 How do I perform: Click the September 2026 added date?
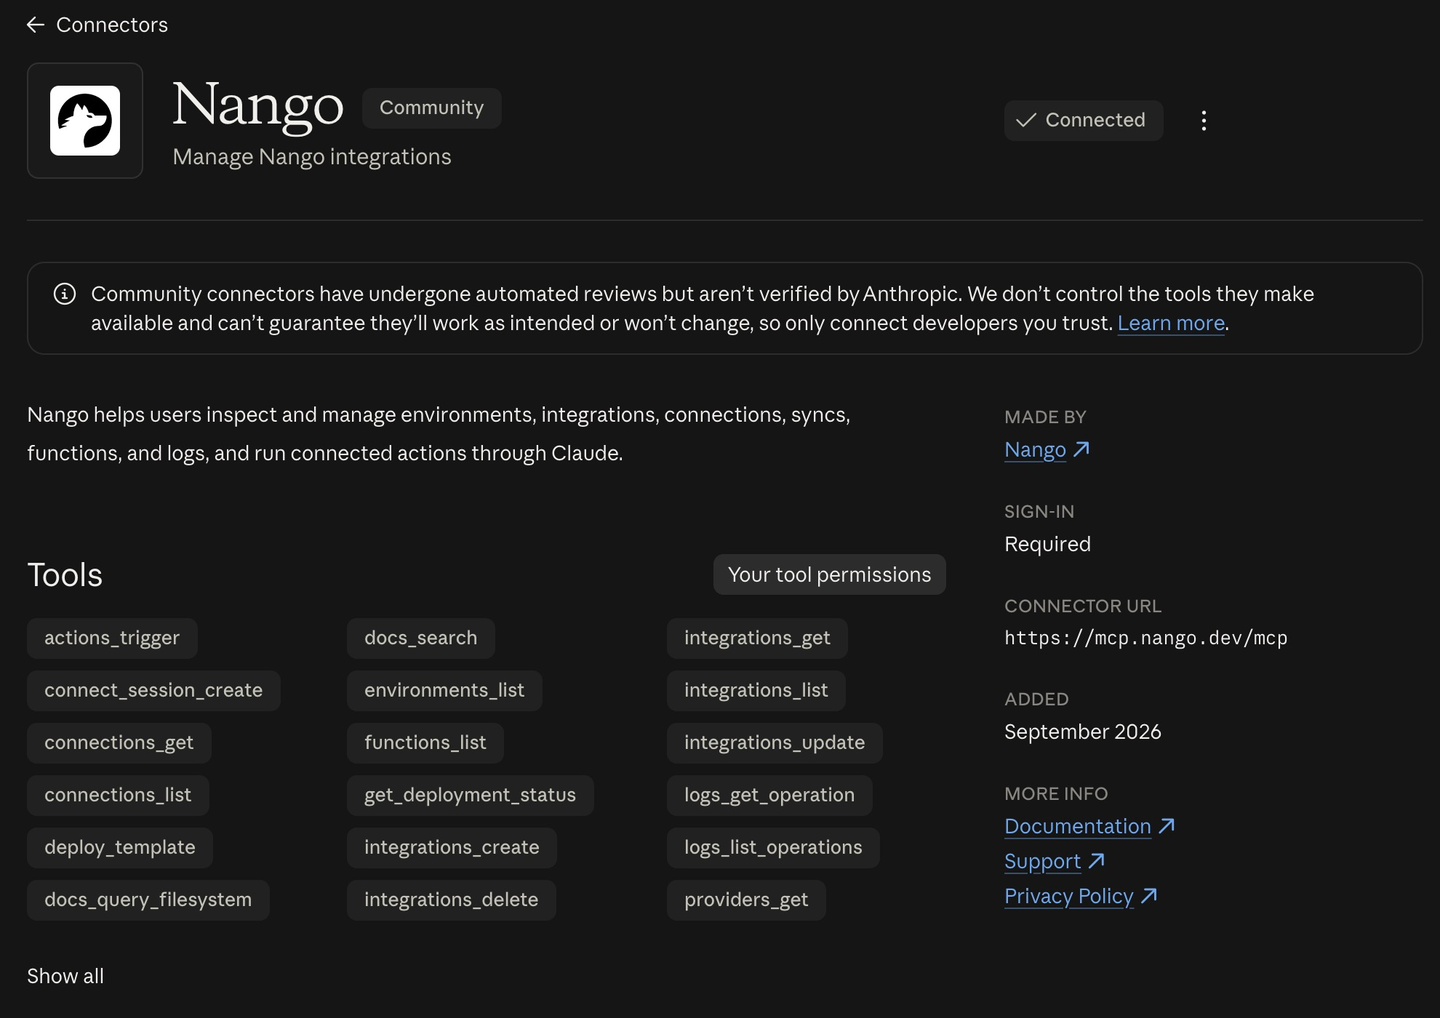[1083, 732]
